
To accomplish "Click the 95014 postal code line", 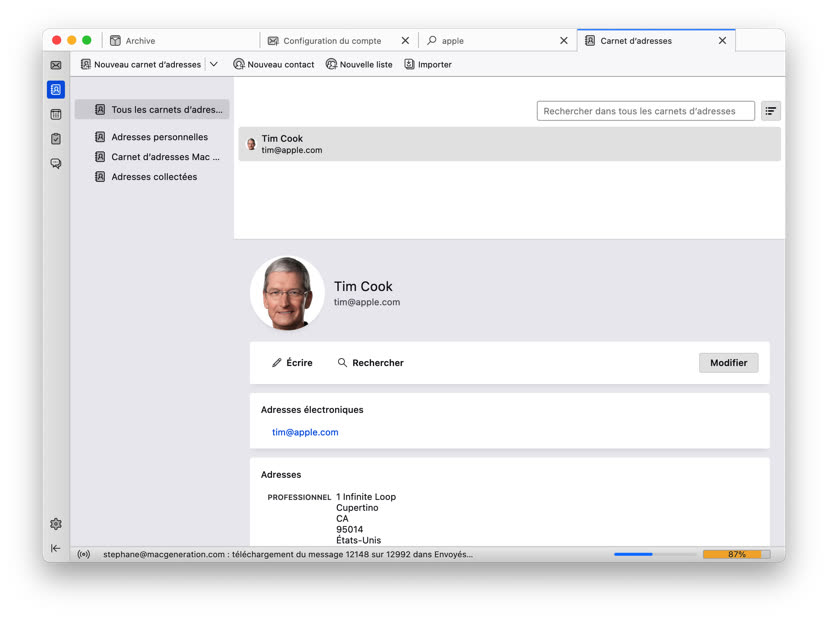I will 350,529.
